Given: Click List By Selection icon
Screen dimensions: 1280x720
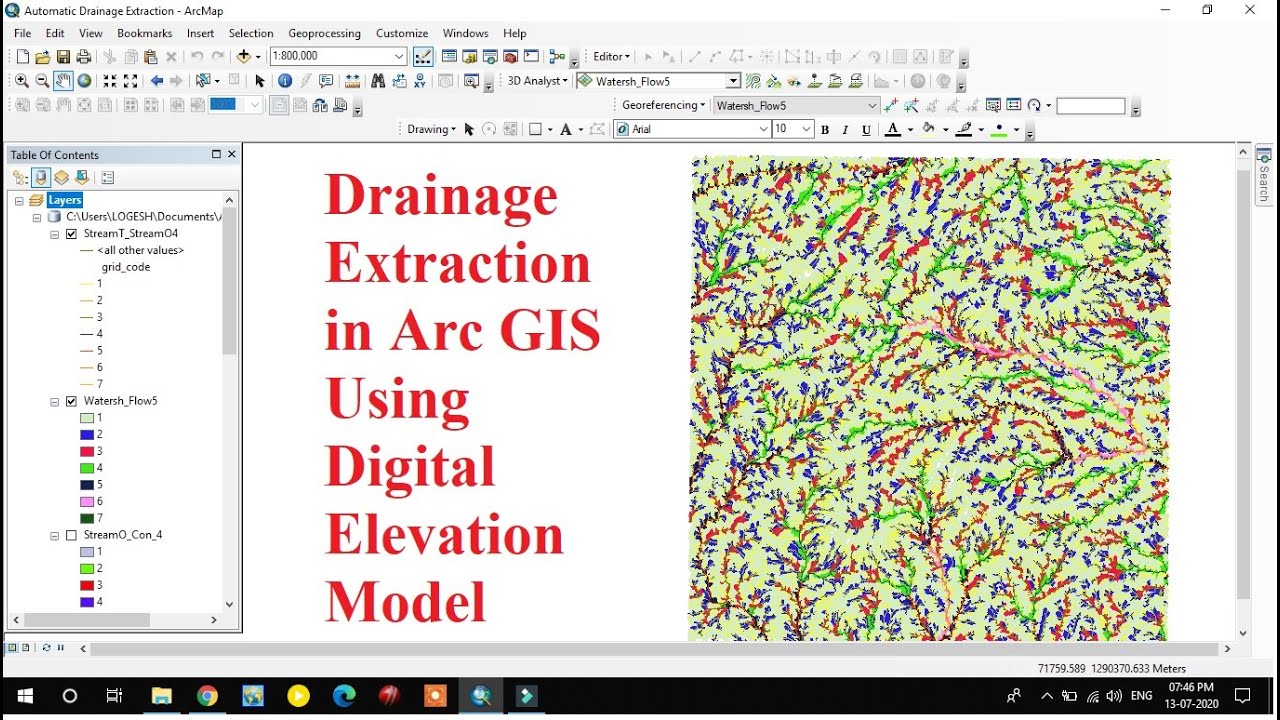Looking at the screenshot, I should [x=83, y=177].
